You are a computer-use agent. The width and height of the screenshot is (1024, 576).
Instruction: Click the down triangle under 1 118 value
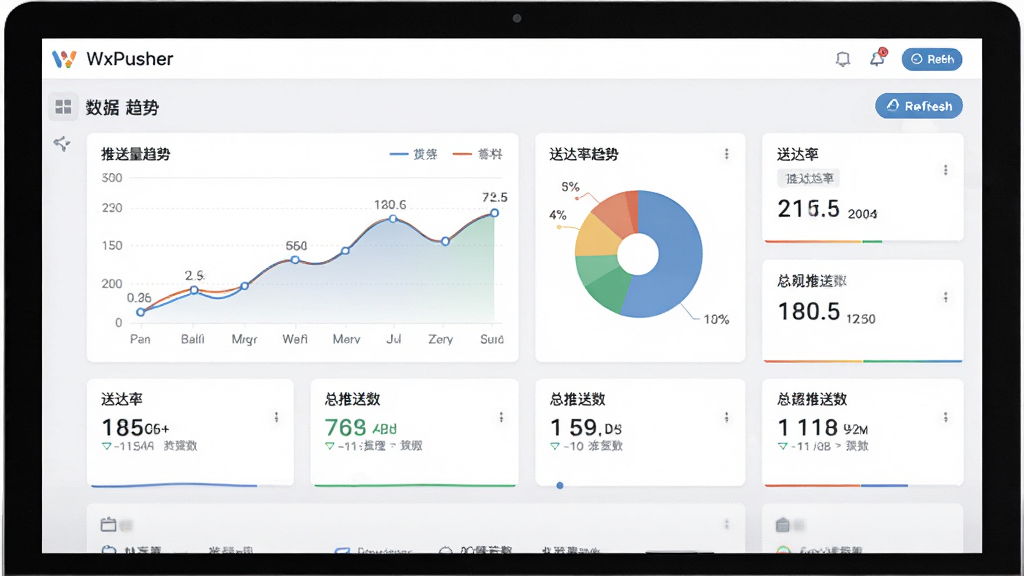pyautogui.click(x=782, y=446)
